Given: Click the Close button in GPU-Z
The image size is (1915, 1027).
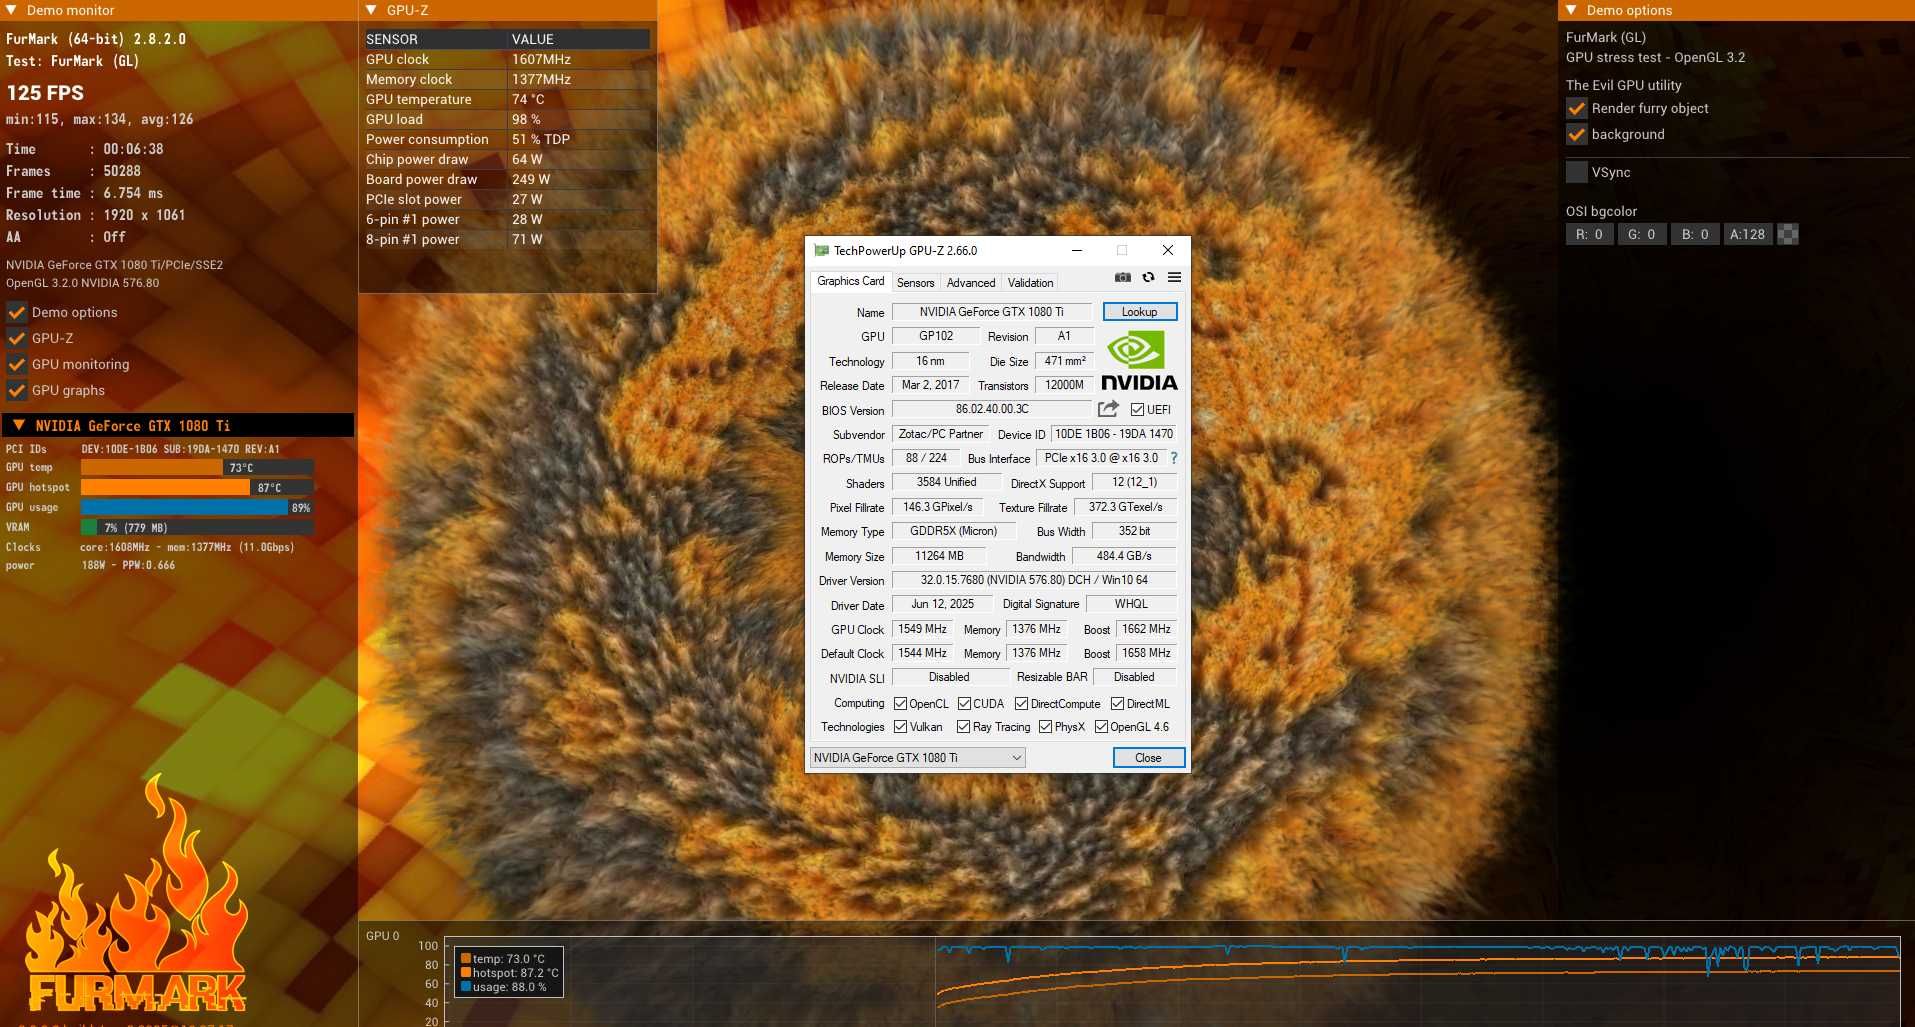Looking at the screenshot, I should click(x=1148, y=758).
